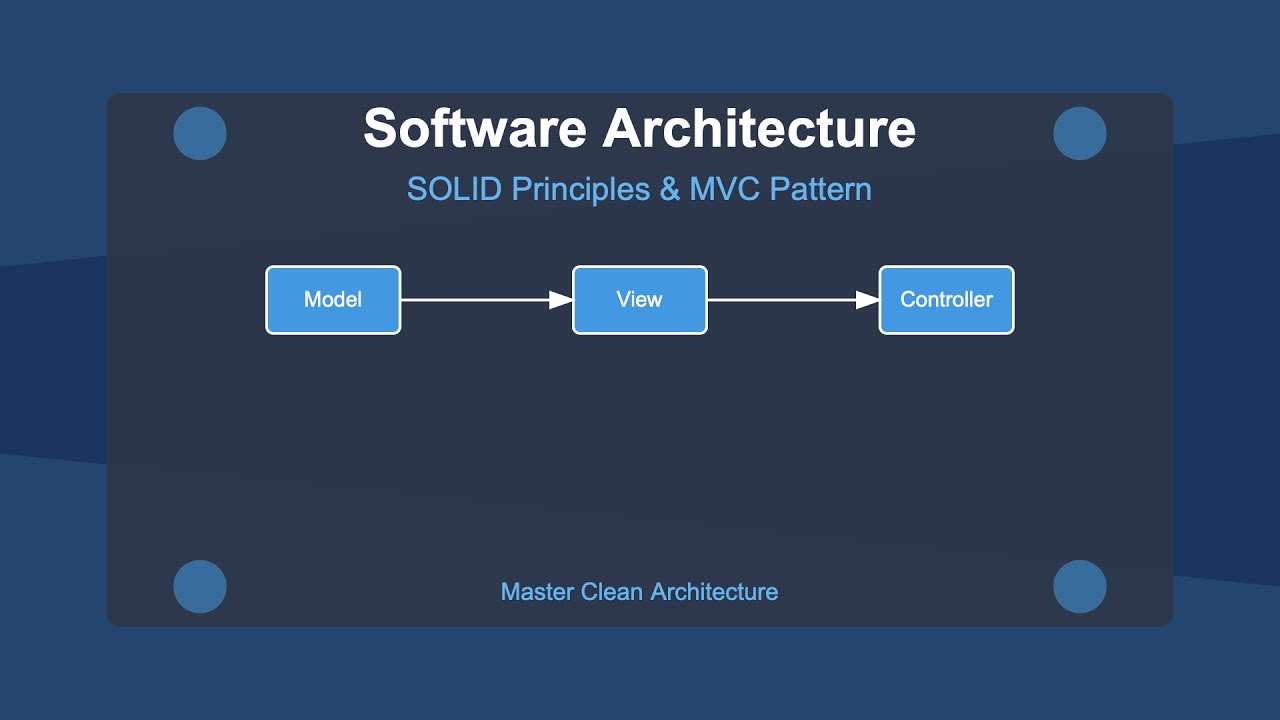Image resolution: width=1280 pixels, height=720 pixels.
Task: Click the bottom-left corner circle icon
Action: 200,587
